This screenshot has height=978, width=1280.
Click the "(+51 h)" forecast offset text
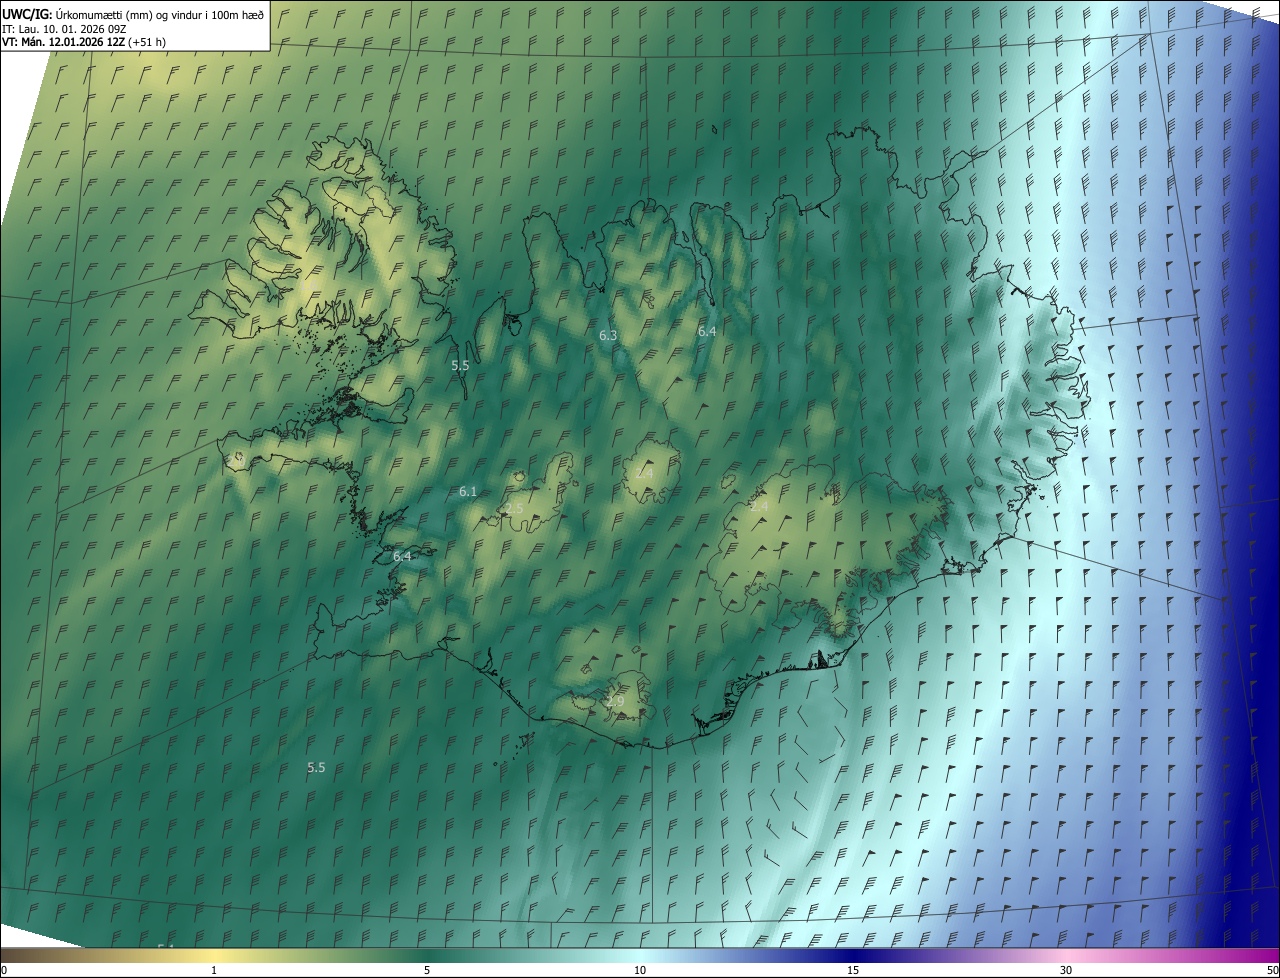(147, 42)
